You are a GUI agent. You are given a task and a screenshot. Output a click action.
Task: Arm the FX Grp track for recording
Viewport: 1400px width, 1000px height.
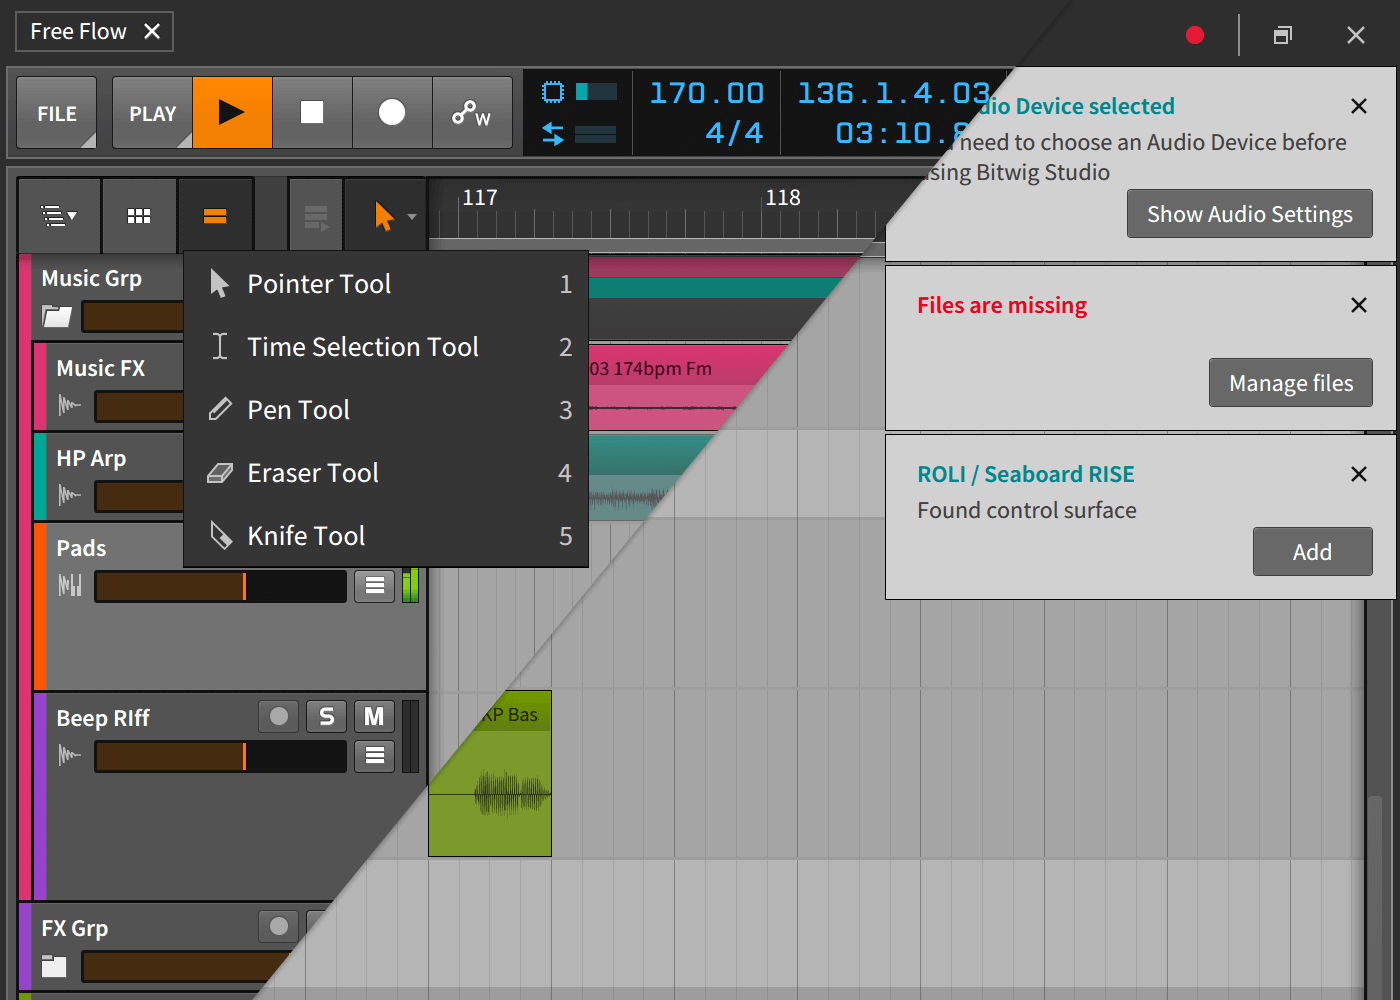pyautogui.click(x=278, y=926)
